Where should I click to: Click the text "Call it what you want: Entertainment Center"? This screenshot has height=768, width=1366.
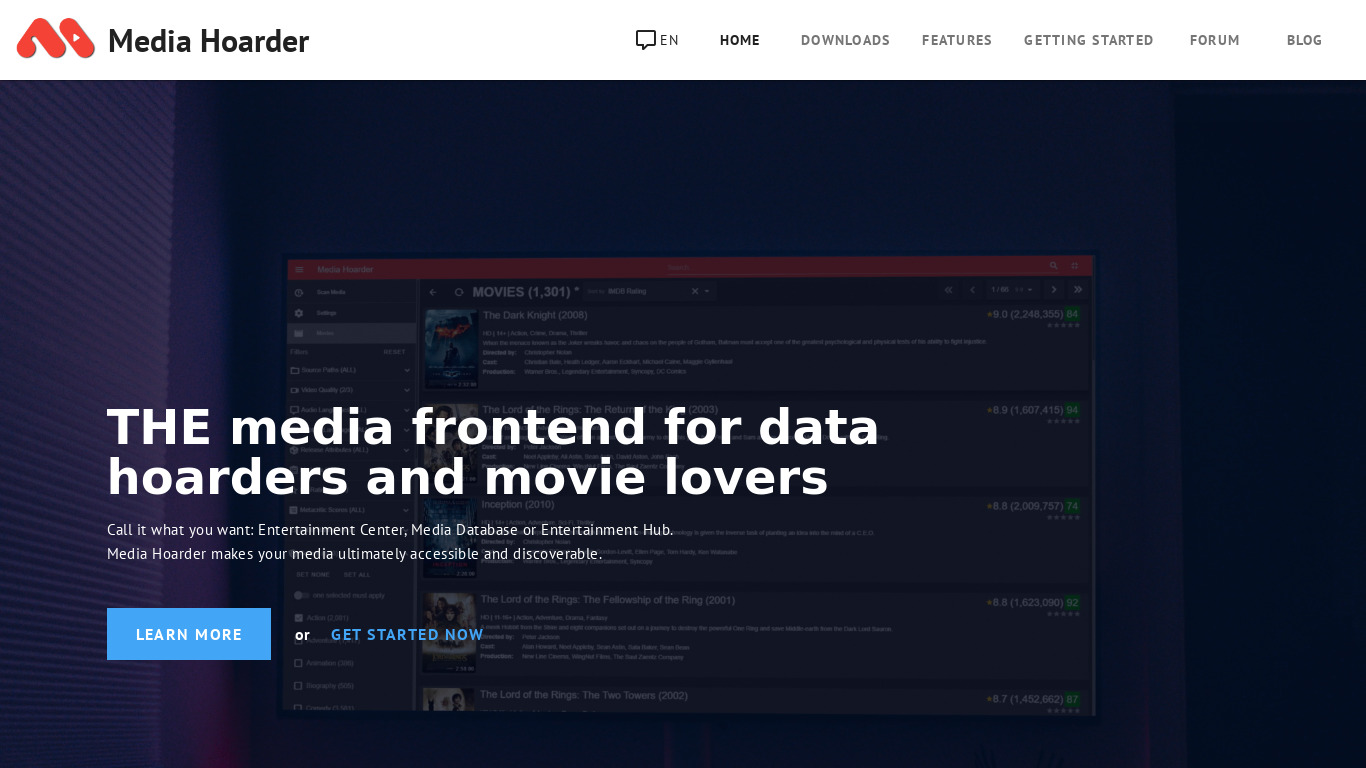click(x=256, y=530)
